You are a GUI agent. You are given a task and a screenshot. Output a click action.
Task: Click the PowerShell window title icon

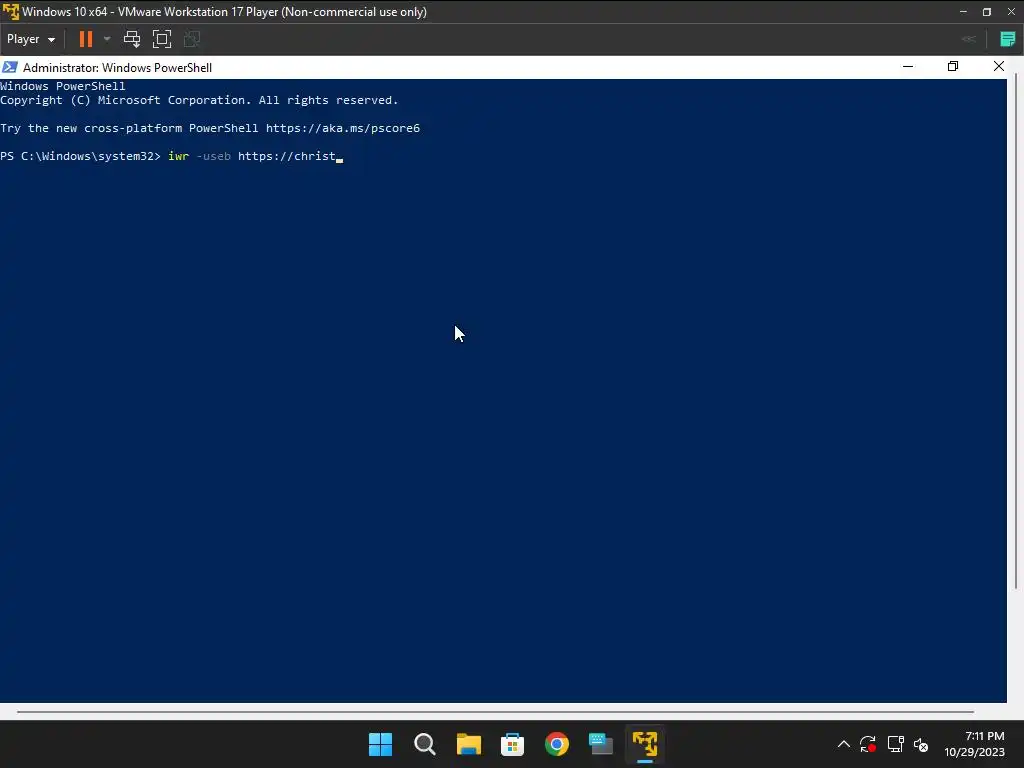coord(10,67)
